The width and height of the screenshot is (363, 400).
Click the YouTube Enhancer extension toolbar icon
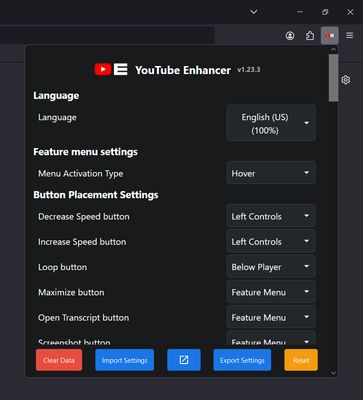coord(330,35)
